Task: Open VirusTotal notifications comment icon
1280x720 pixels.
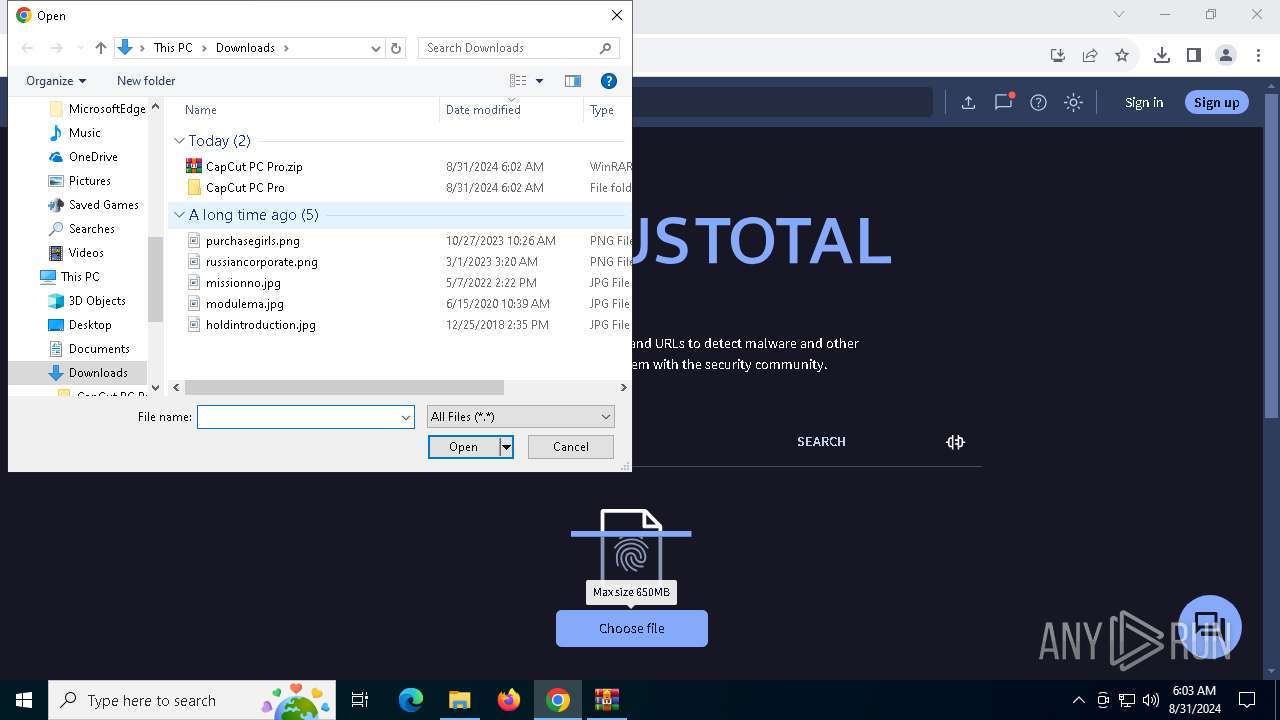Action: (x=1004, y=102)
